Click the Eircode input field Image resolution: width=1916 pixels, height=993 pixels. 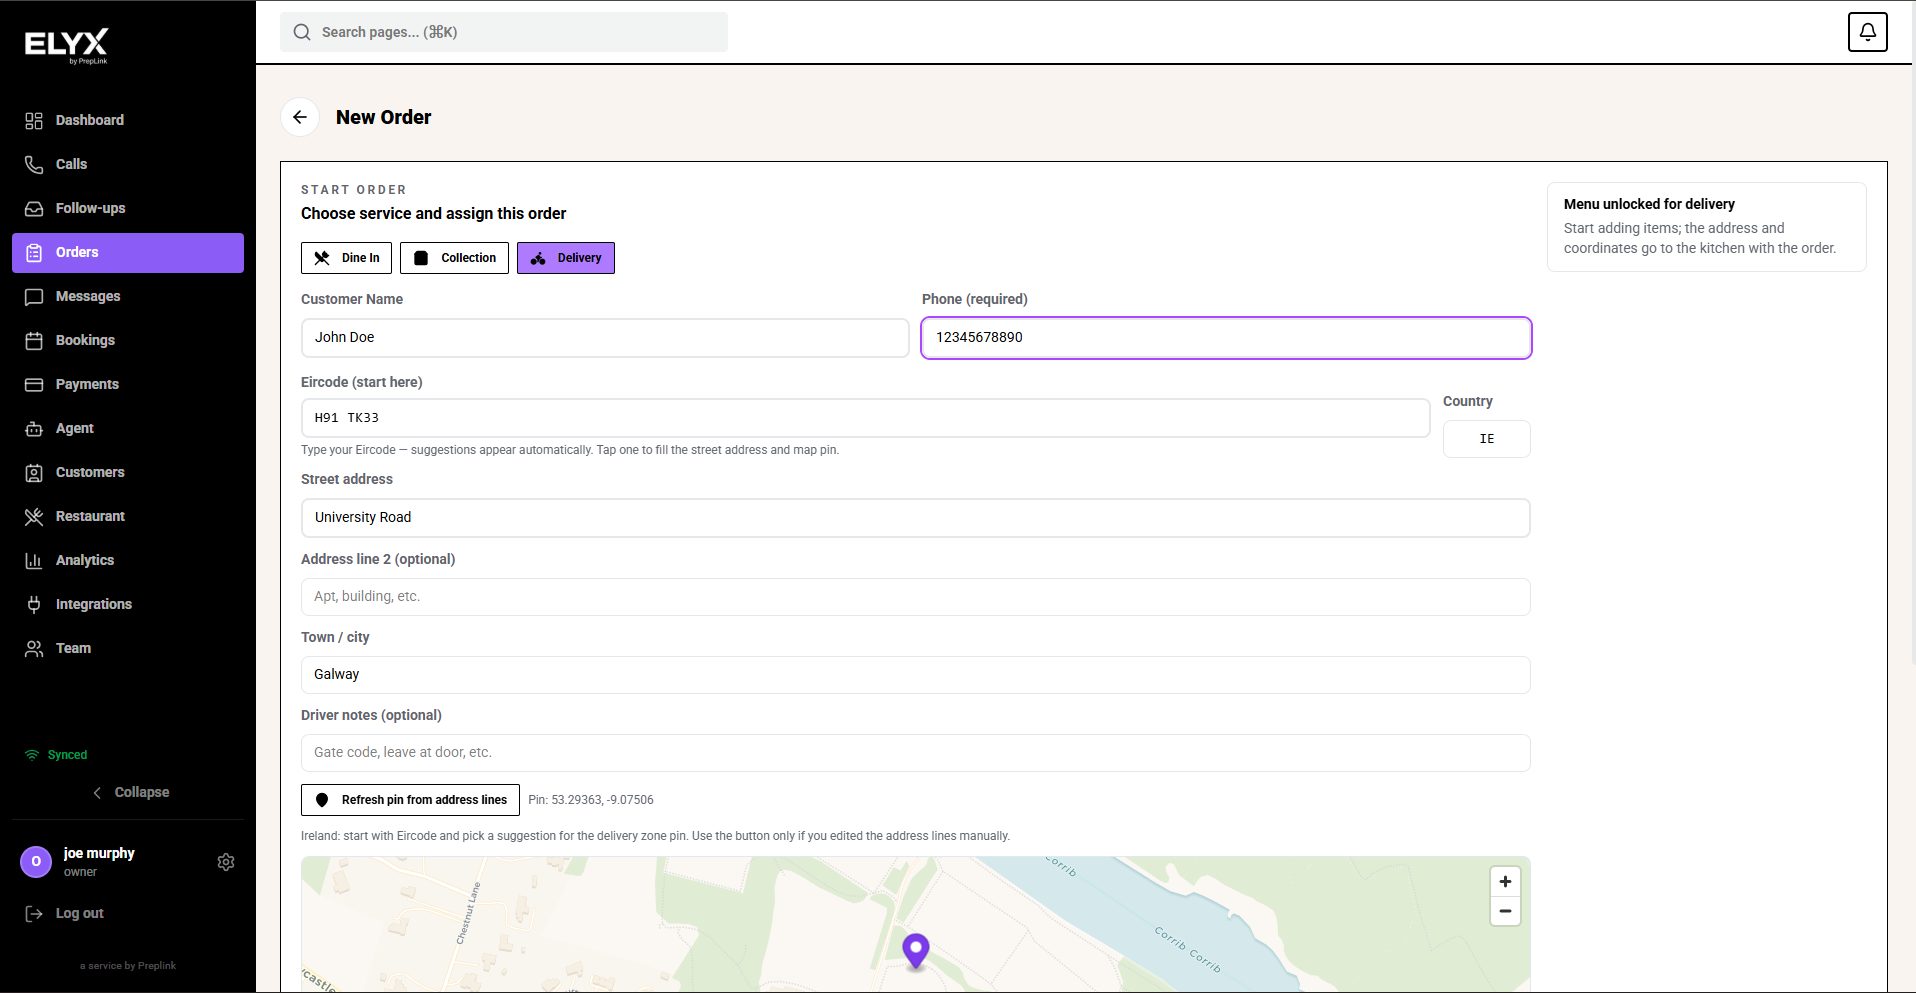[865, 418]
